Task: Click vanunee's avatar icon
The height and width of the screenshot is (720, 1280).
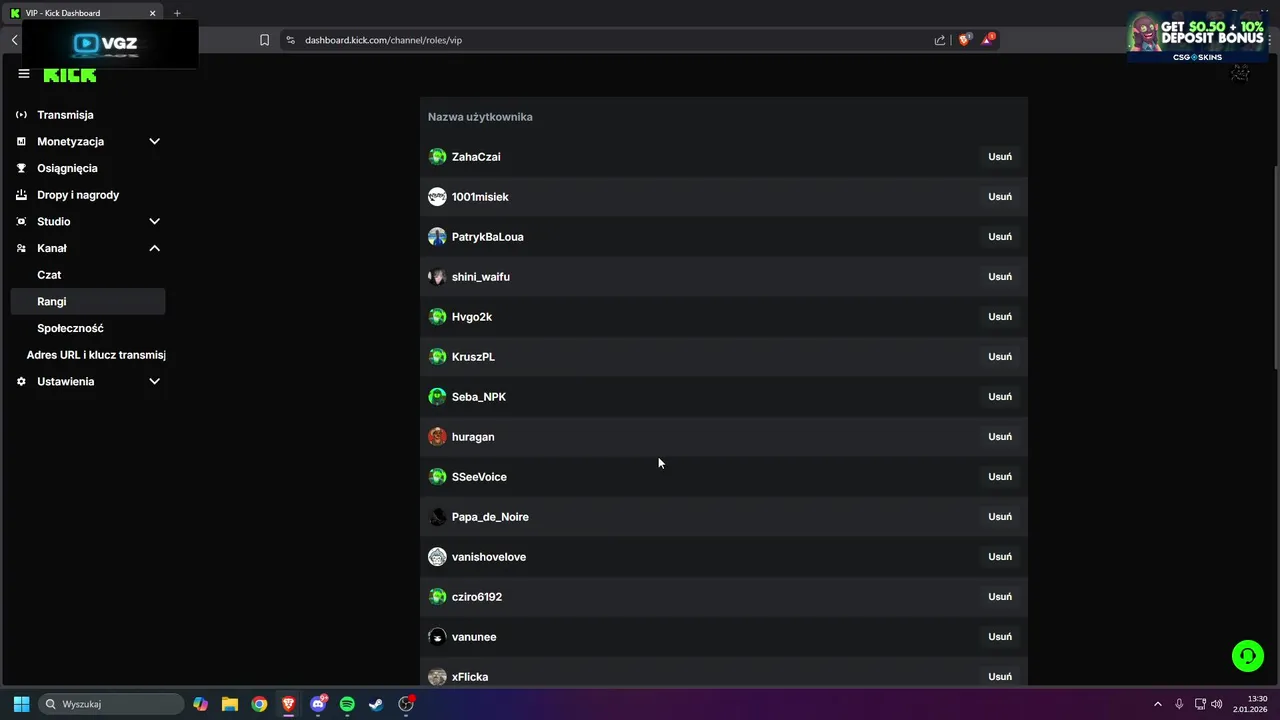Action: tap(437, 637)
